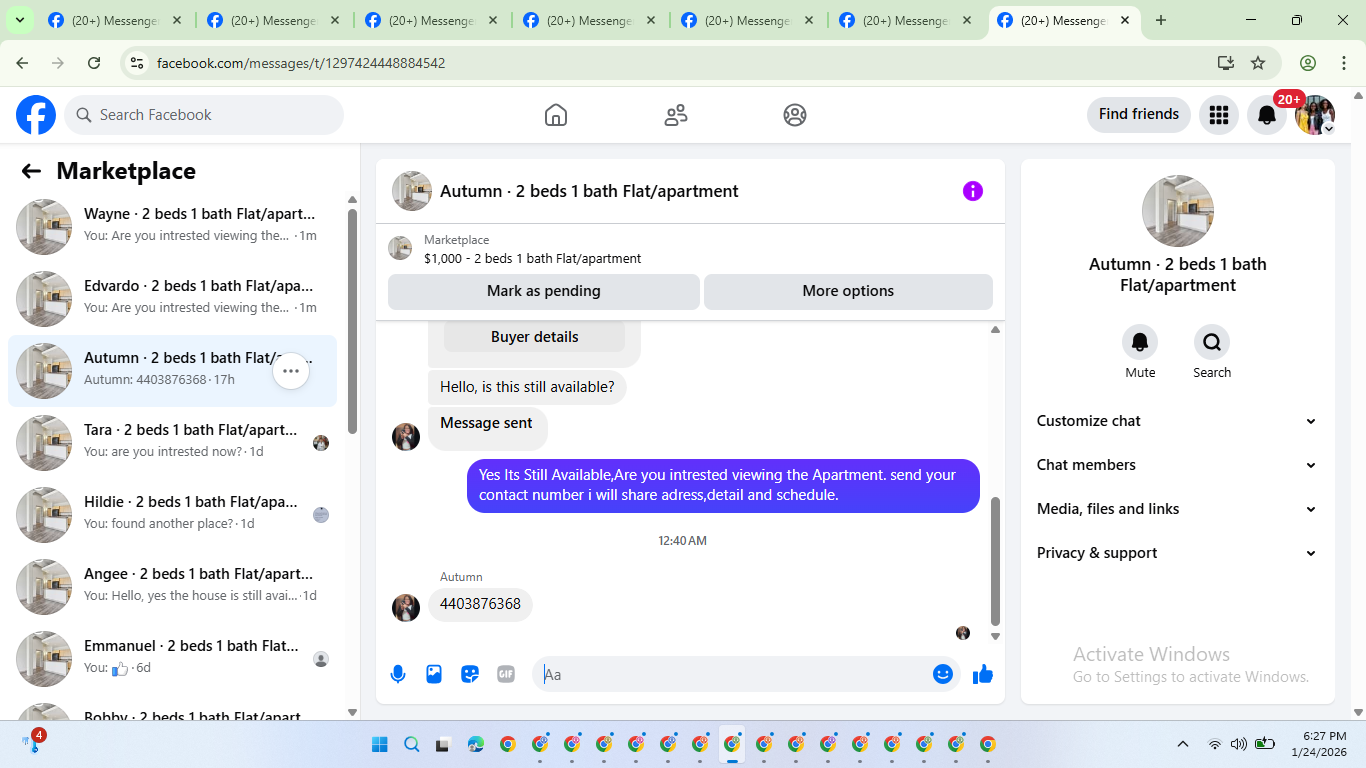Open Tara conversation

[x=172, y=443]
